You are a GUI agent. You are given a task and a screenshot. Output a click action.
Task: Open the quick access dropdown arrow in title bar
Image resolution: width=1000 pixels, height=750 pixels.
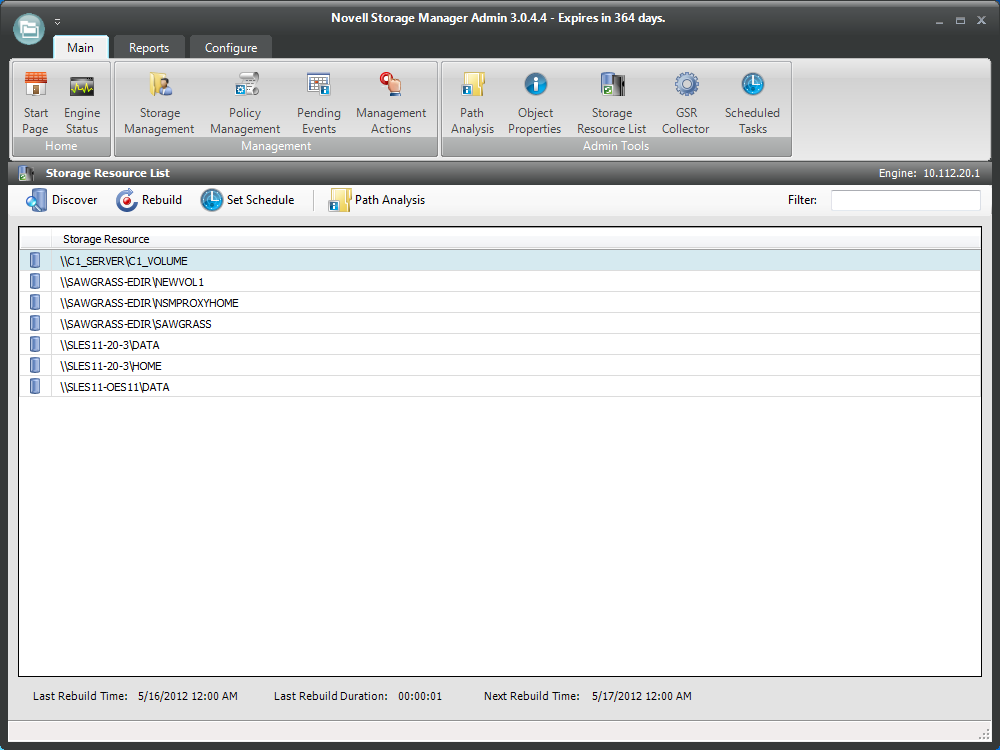tap(57, 22)
